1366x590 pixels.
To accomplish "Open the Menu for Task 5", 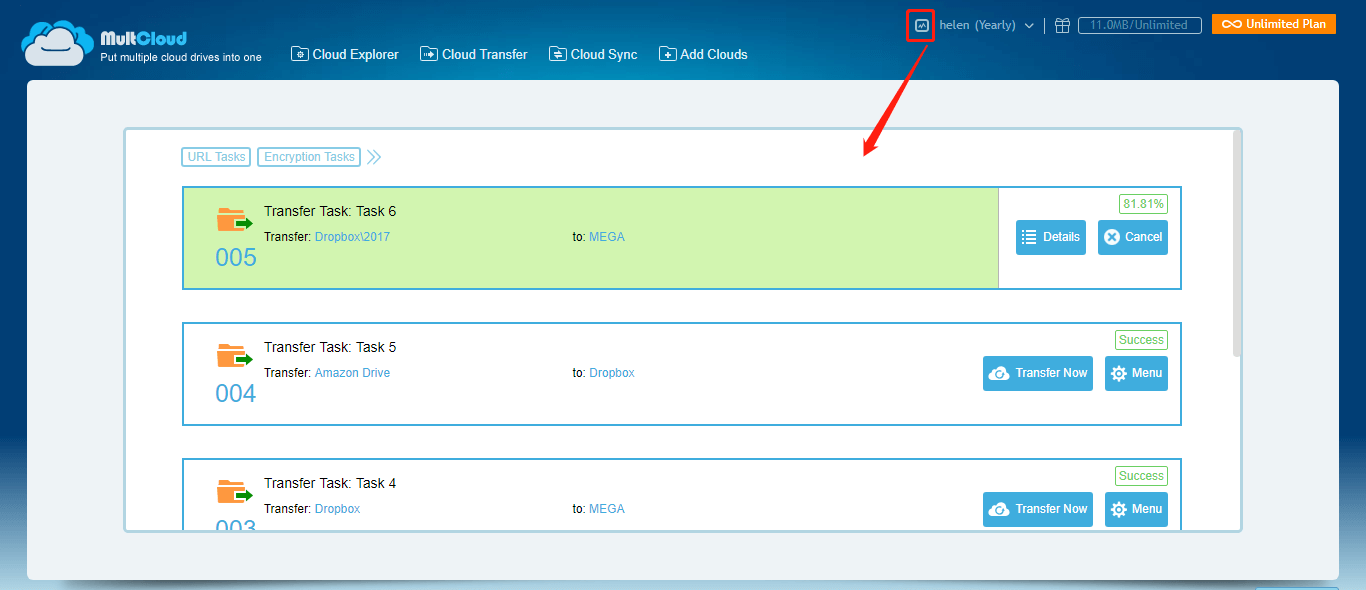I will click(1136, 373).
